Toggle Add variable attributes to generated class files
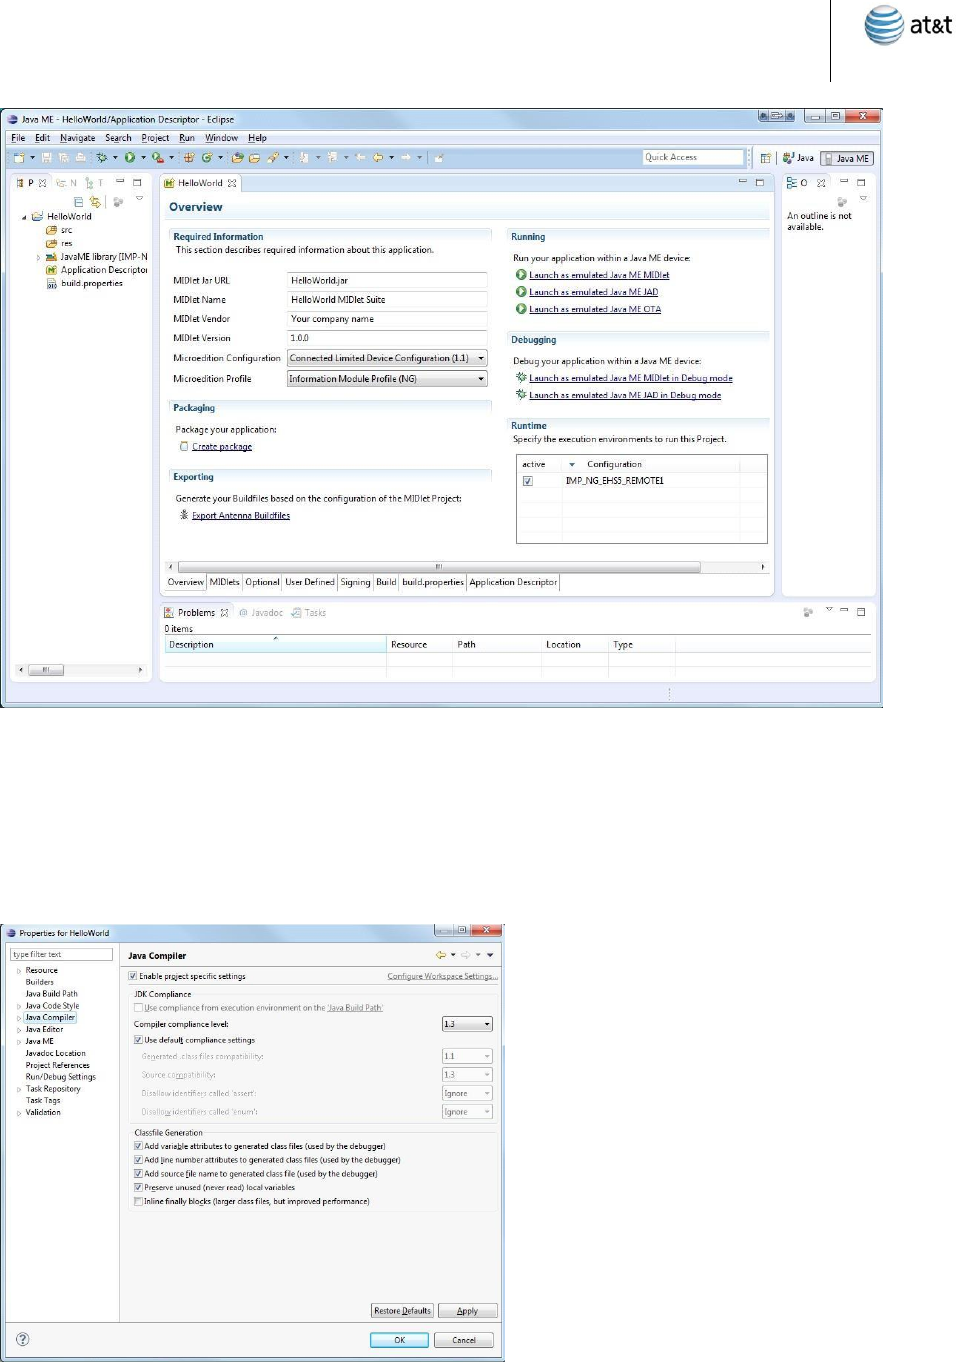 coord(138,1146)
